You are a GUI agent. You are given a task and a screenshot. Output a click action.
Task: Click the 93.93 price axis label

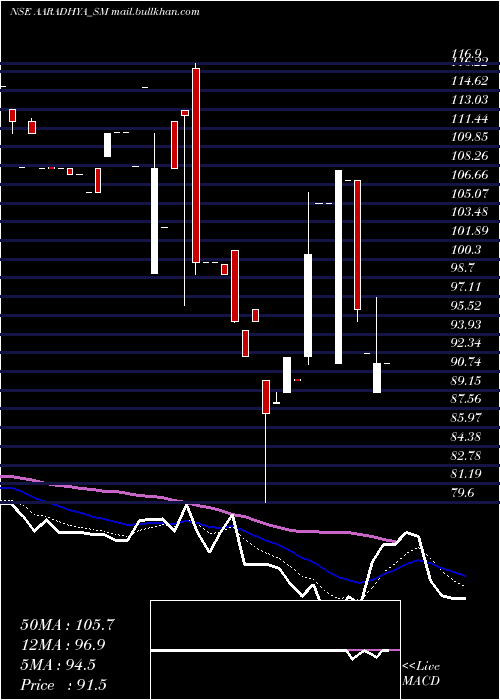point(466,324)
